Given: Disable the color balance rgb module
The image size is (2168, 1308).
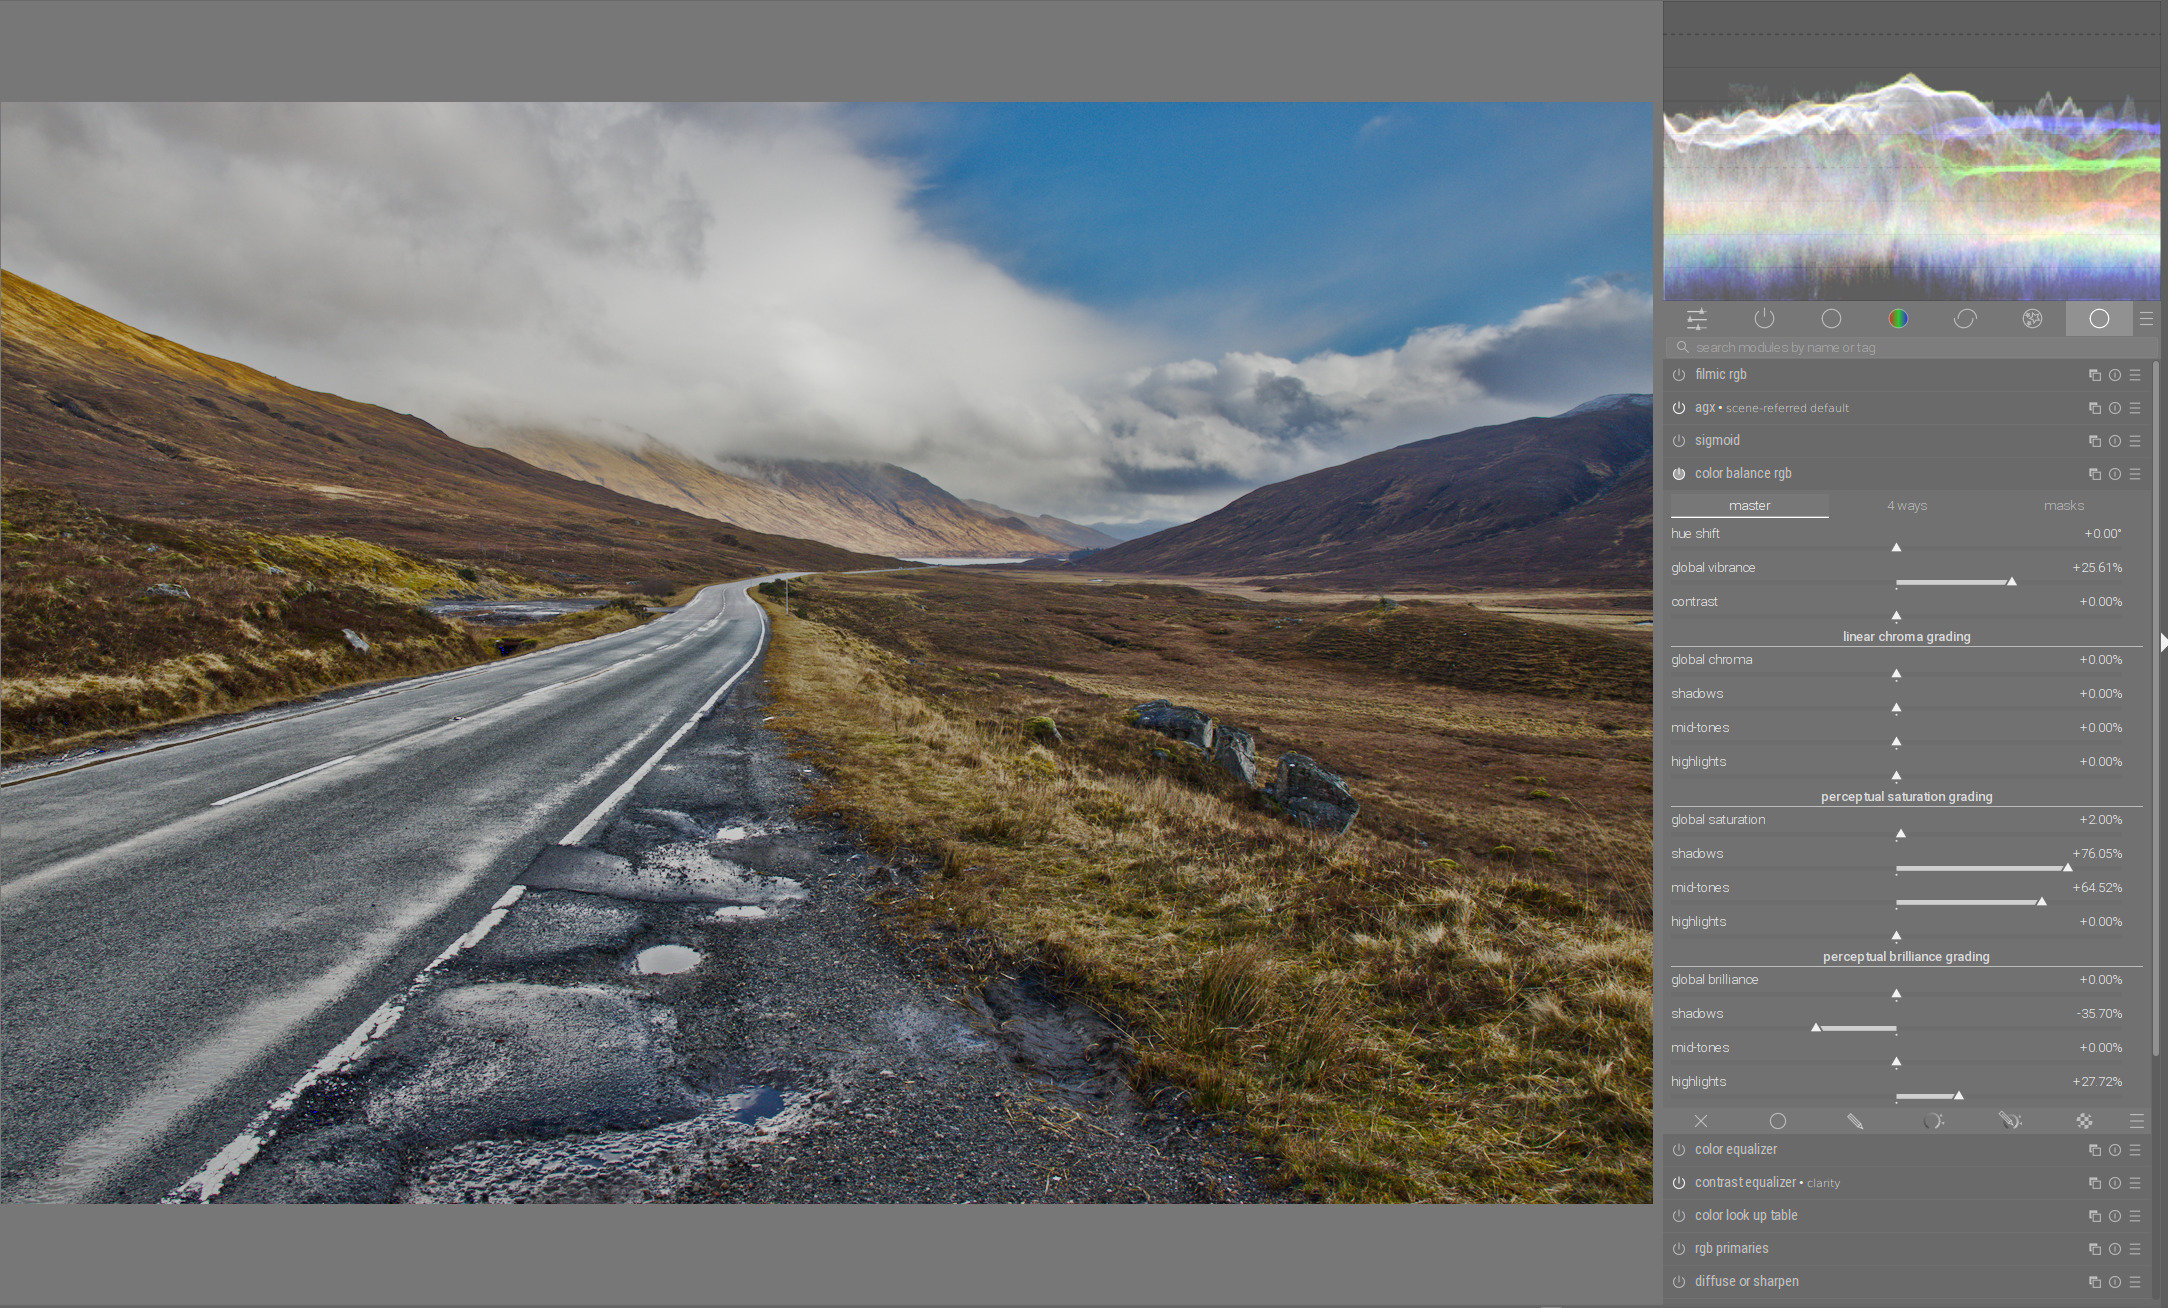Looking at the screenshot, I should pos(1679,474).
